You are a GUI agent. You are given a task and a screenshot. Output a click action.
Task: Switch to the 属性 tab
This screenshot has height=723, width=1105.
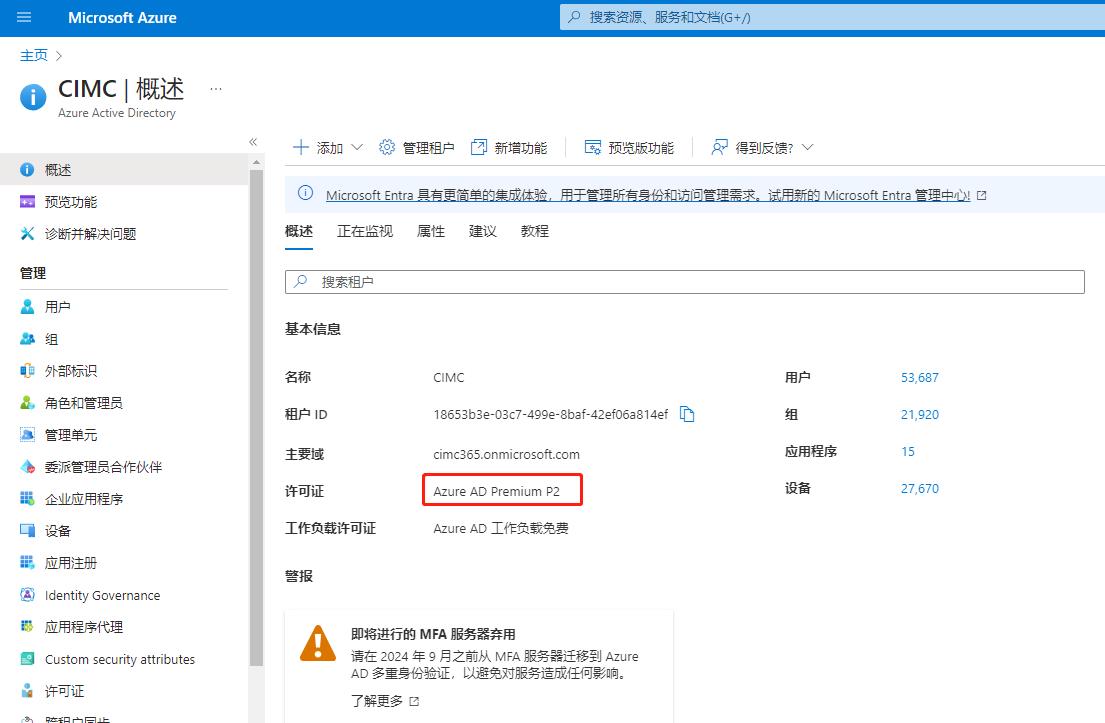(431, 231)
